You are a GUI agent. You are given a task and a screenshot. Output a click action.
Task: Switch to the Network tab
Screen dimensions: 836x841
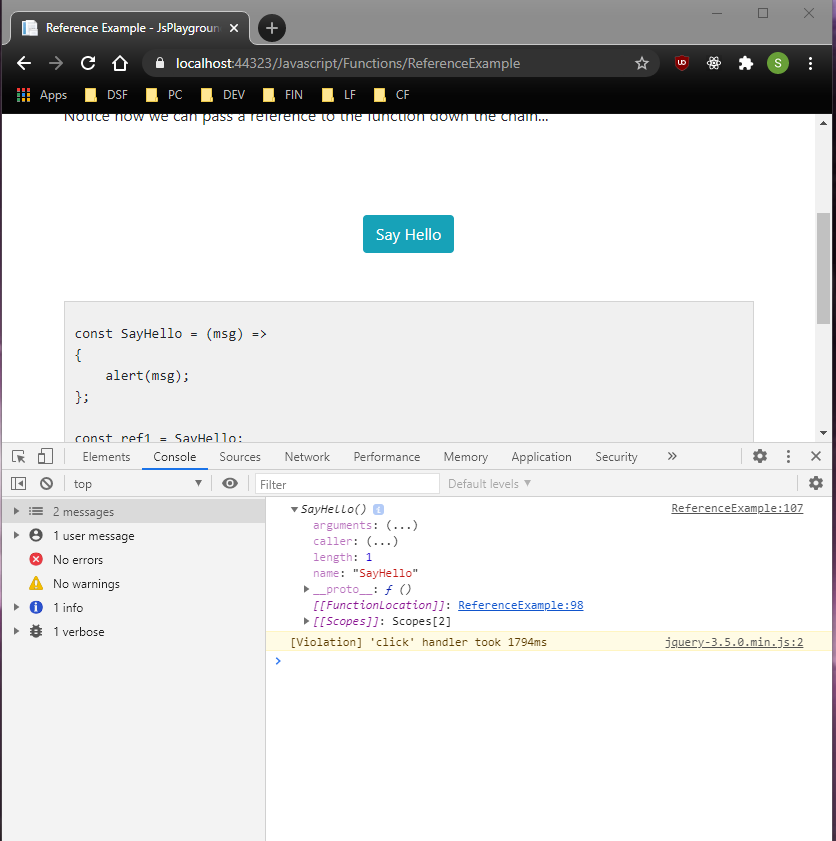(307, 457)
